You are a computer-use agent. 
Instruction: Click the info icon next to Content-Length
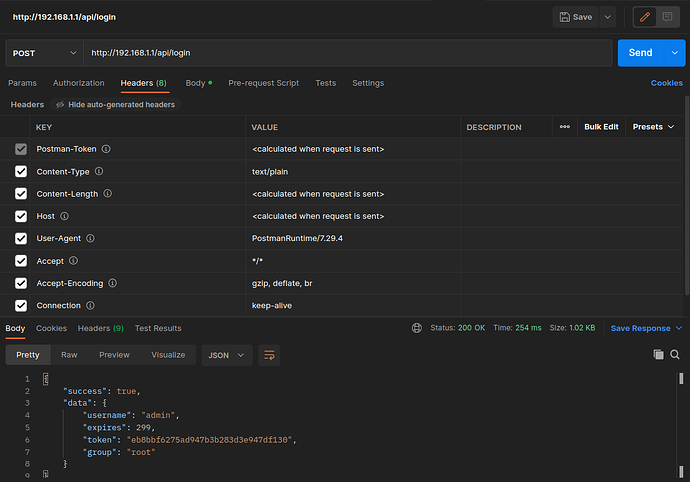107,194
